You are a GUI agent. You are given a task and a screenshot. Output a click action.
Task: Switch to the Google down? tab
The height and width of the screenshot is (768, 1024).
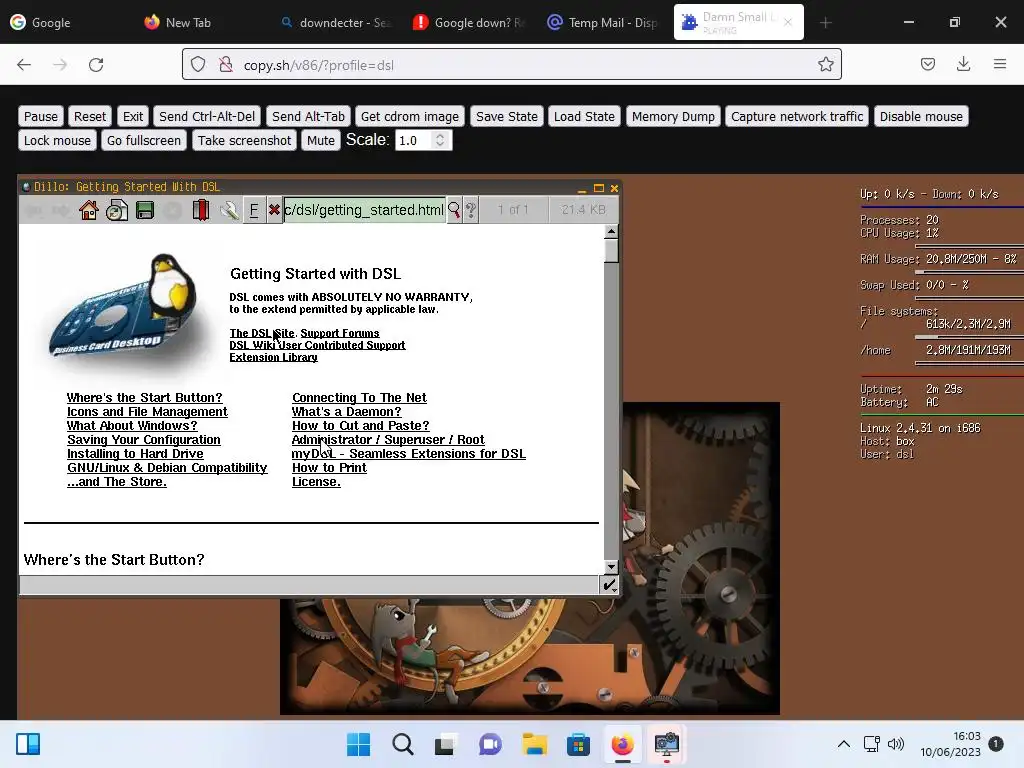[469, 22]
